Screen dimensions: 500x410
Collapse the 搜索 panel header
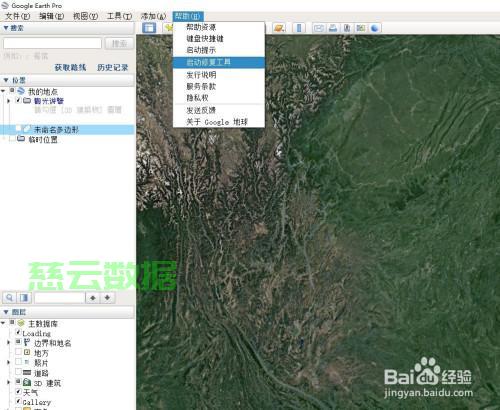pos(67,28)
